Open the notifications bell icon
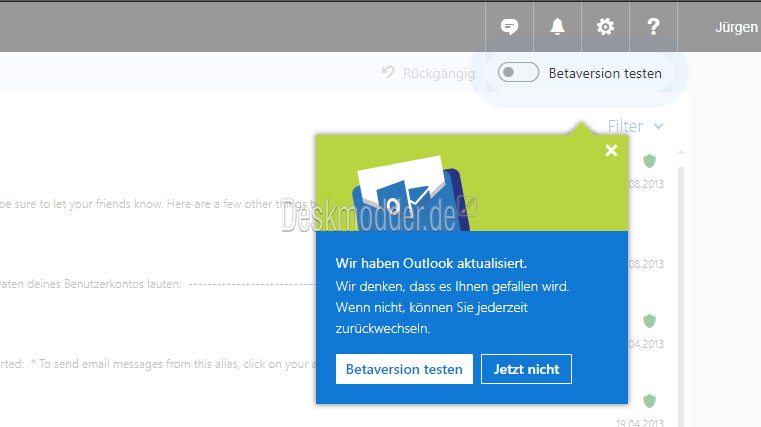 [557, 27]
